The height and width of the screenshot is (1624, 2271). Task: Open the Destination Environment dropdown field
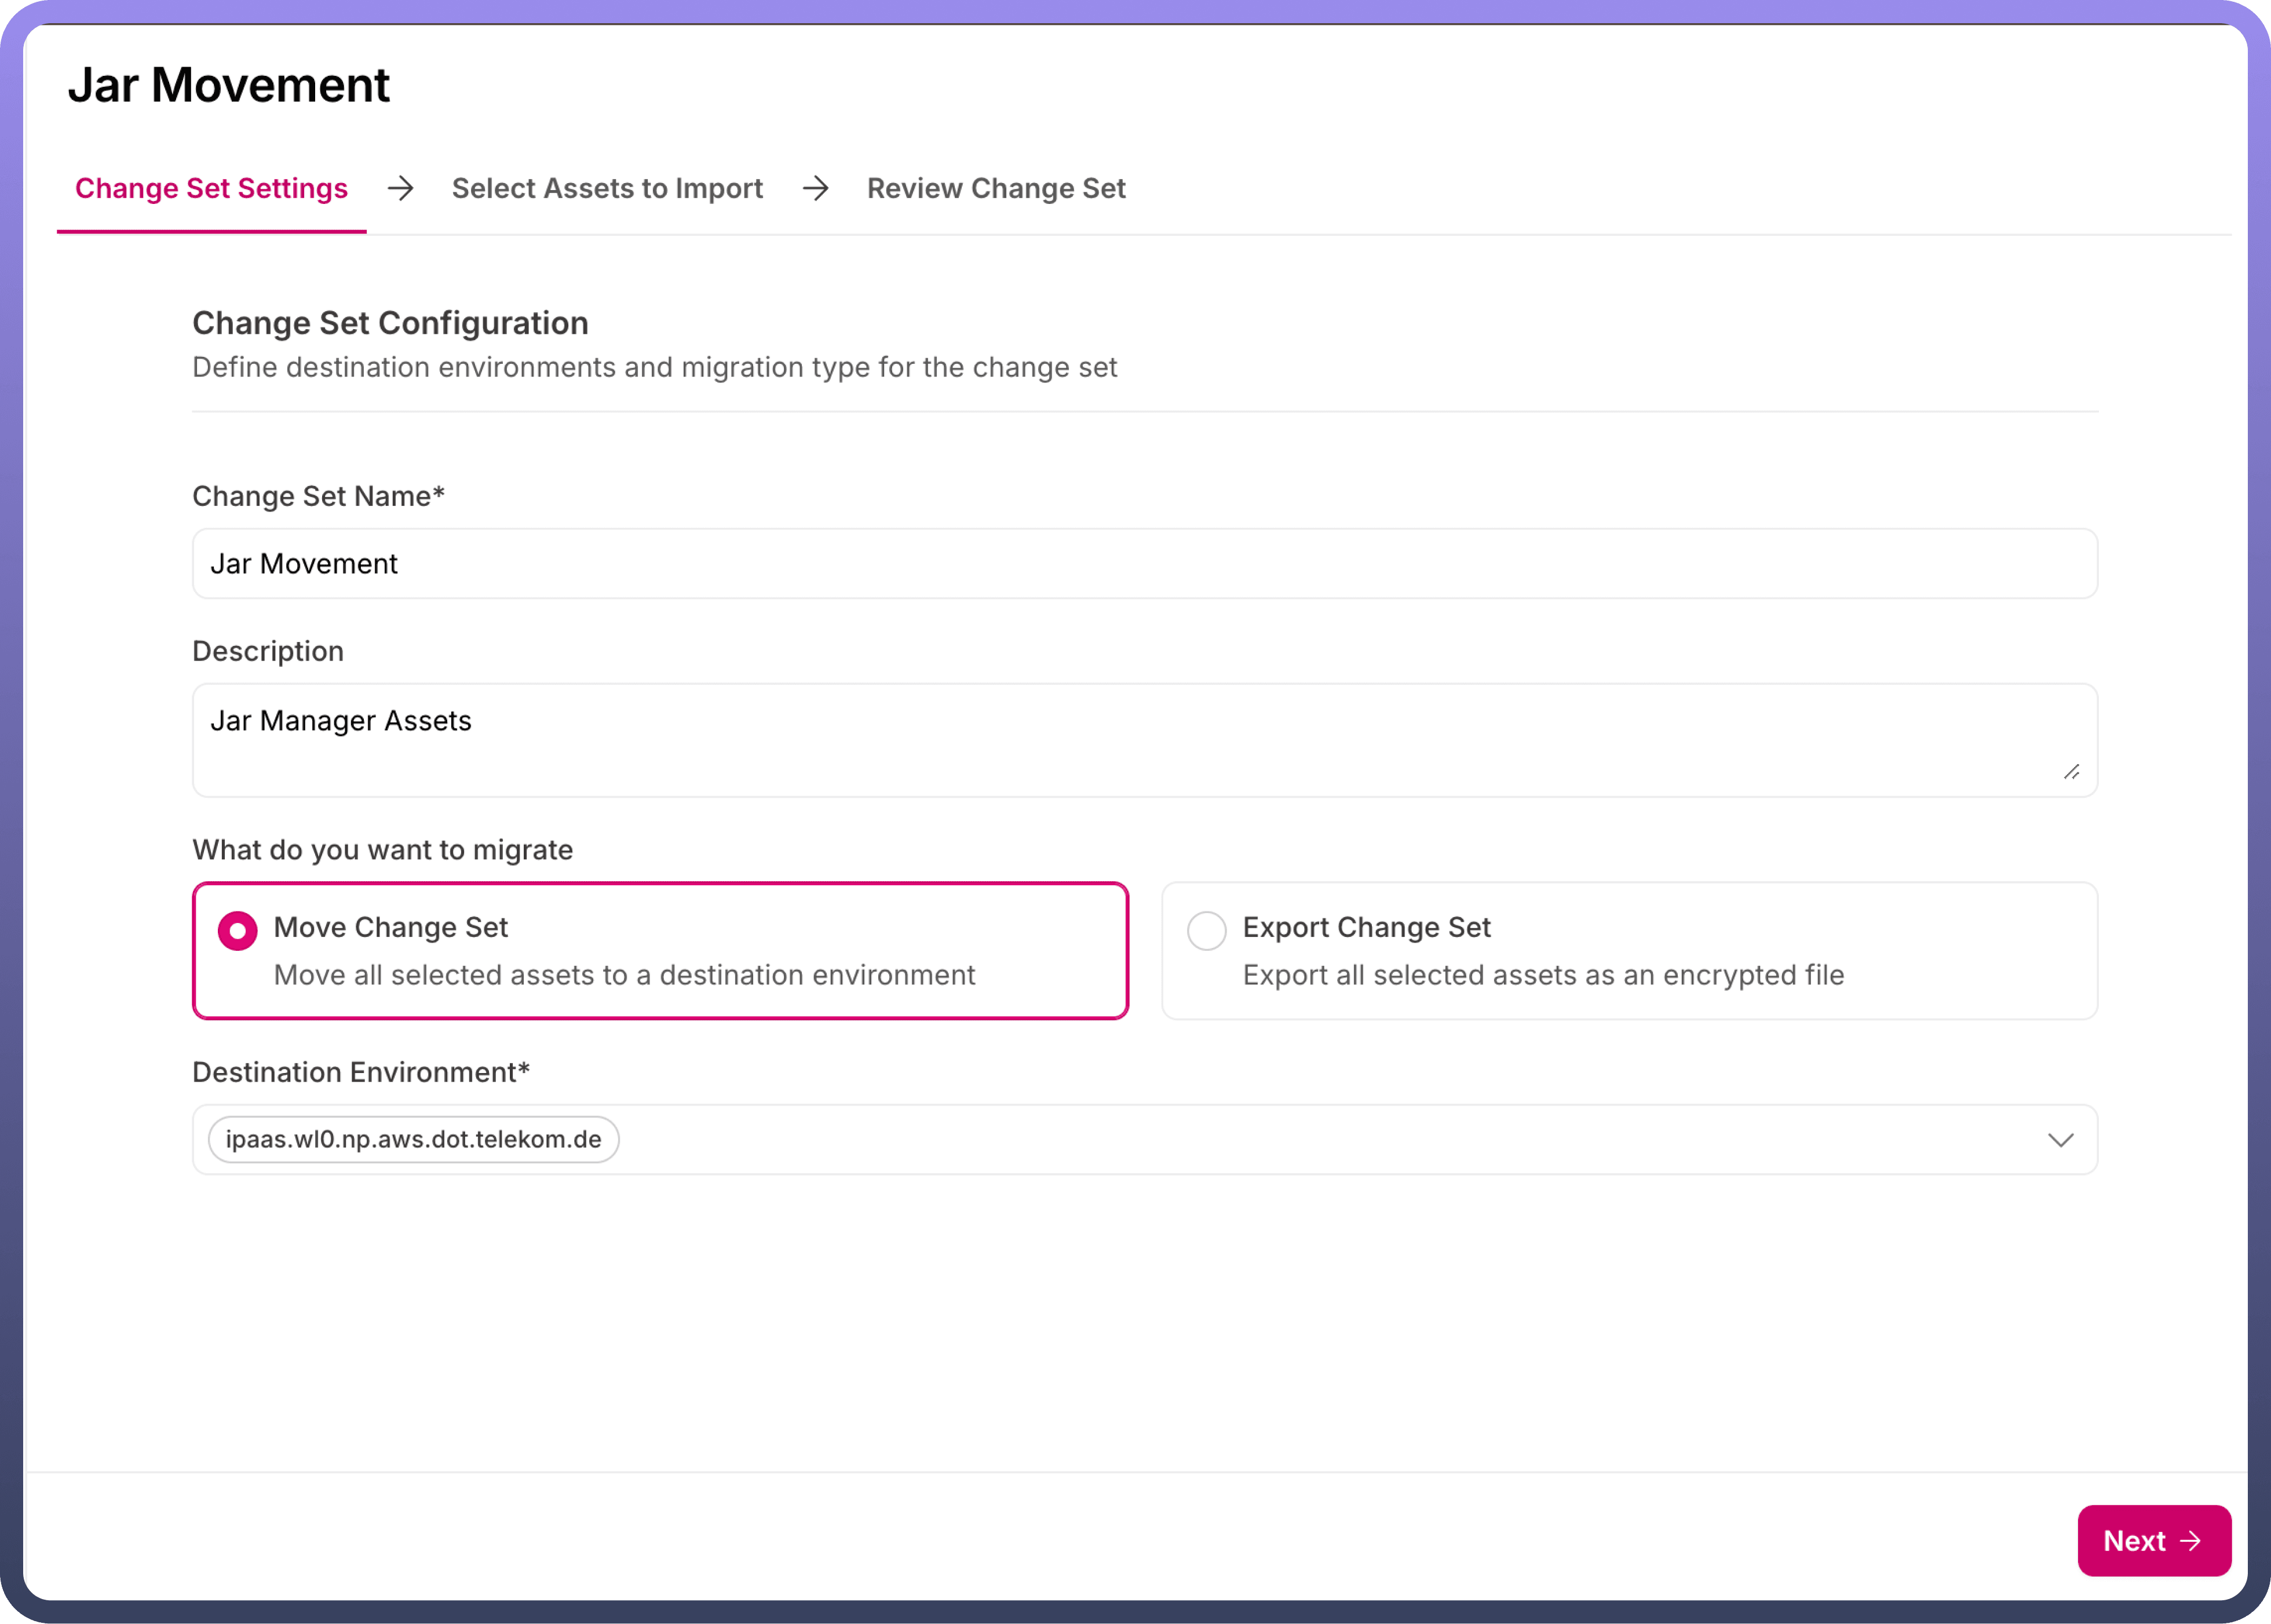(1300, 1140)
